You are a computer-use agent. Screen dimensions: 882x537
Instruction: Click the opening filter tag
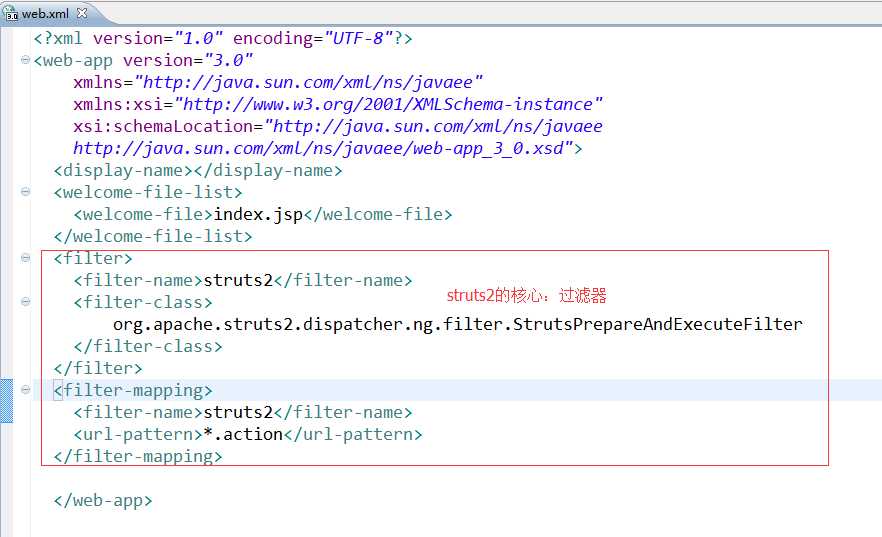(93, 258)
